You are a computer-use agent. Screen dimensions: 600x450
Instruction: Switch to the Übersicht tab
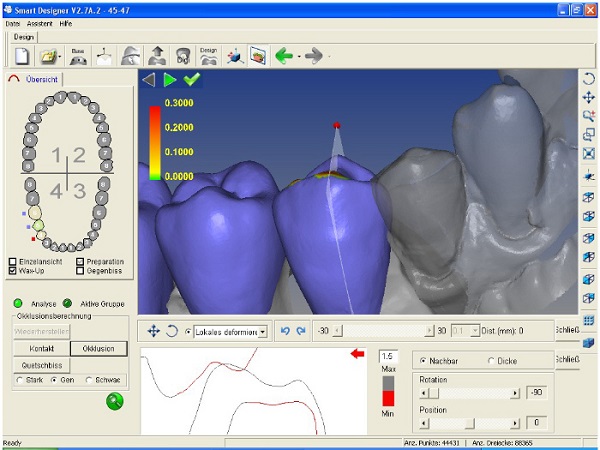(x=40, y=80)
